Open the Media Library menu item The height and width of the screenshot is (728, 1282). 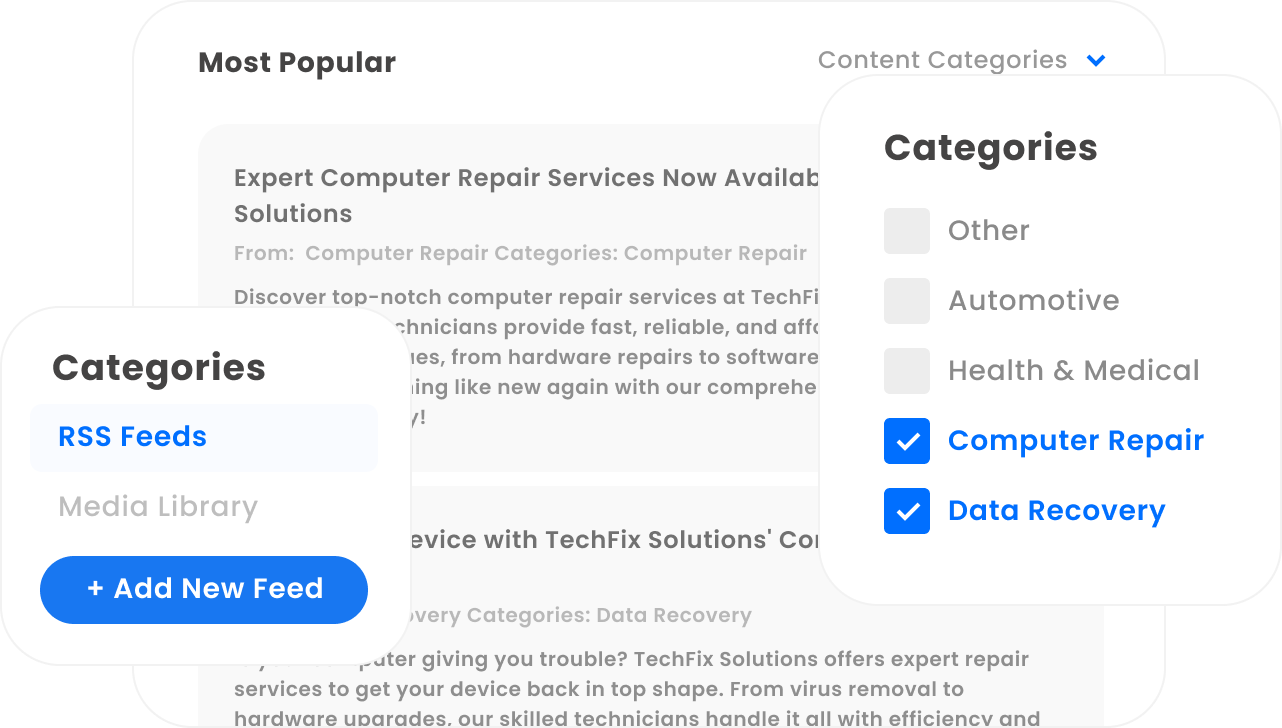(158, 507)
